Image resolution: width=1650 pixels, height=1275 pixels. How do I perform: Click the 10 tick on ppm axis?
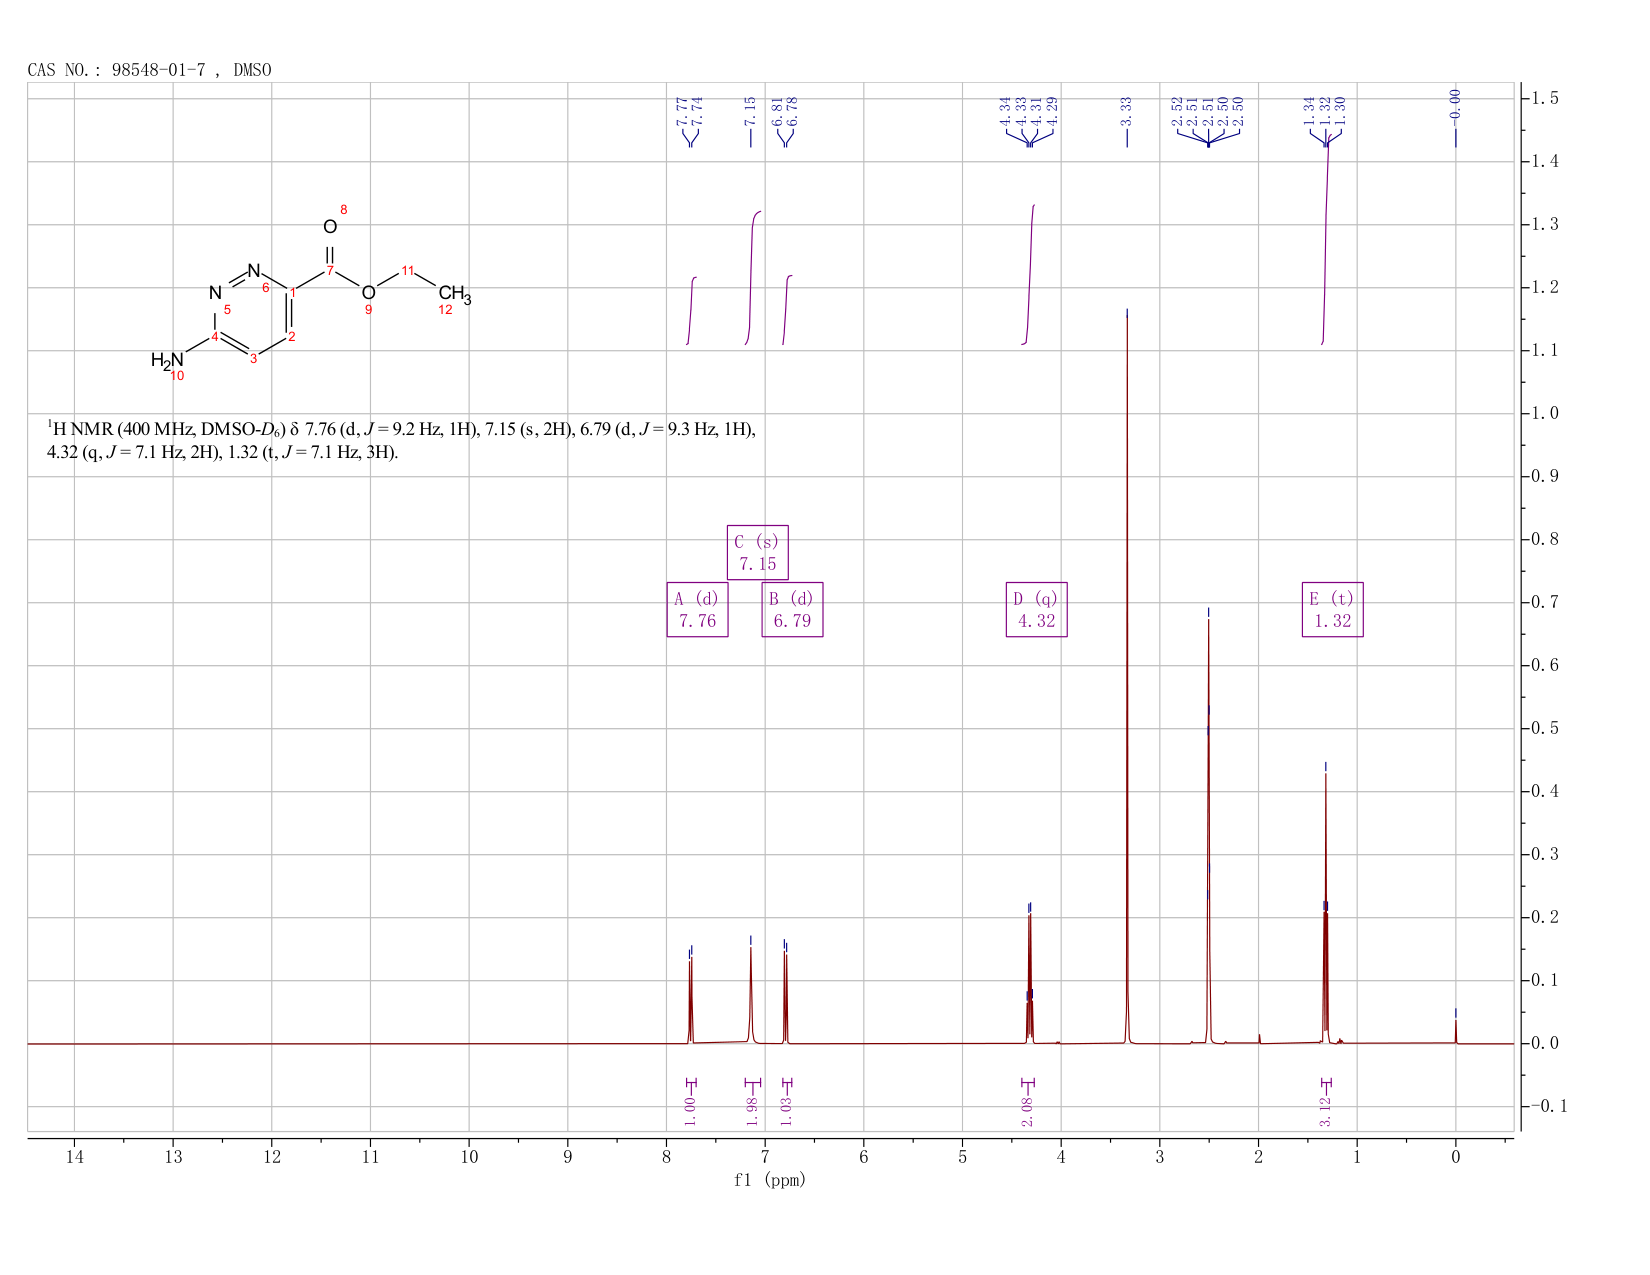pyautogui.click(x=469, y=1157)
